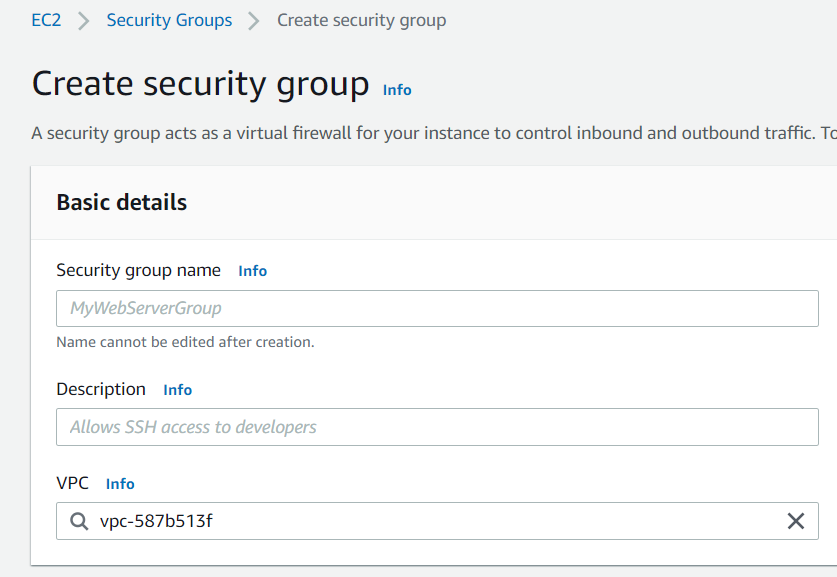Image resolution: width=837 pixels, height=577 pixels.
Task: Focus the Description input field
Action: pos(437,427)
